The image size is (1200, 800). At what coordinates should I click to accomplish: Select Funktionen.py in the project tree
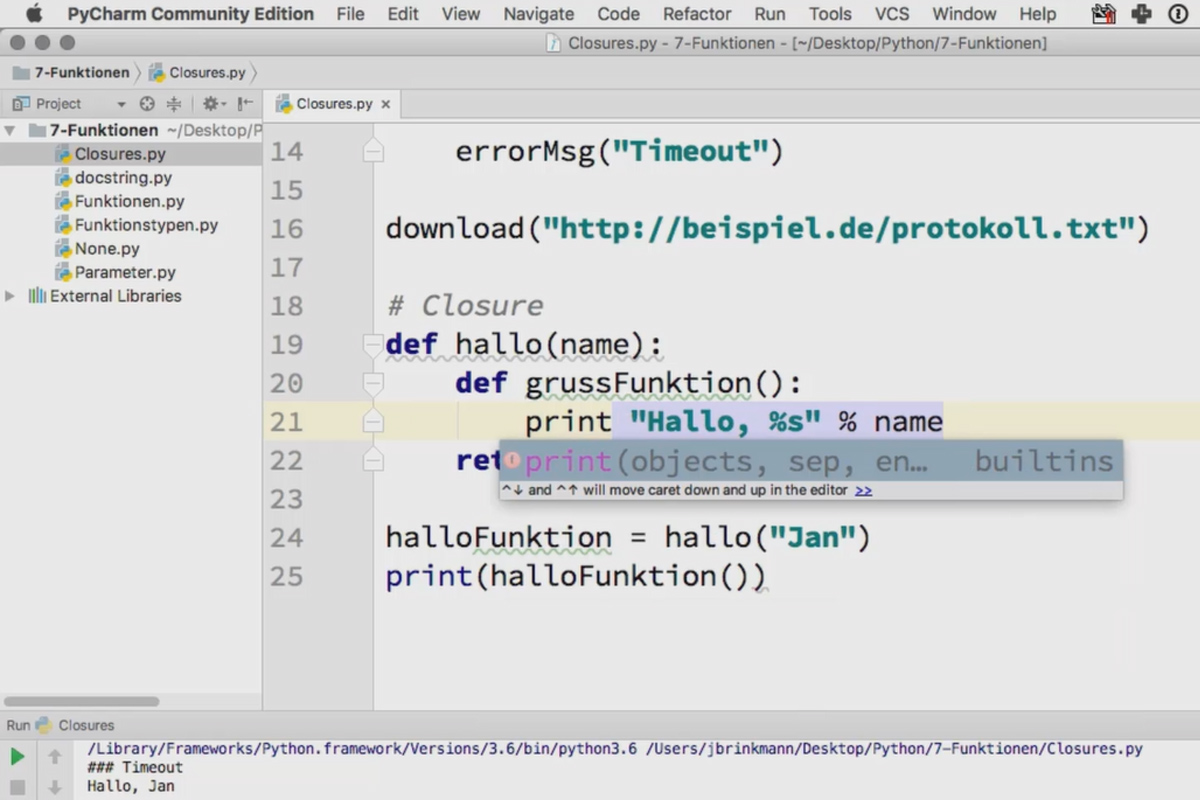(129, 202)
